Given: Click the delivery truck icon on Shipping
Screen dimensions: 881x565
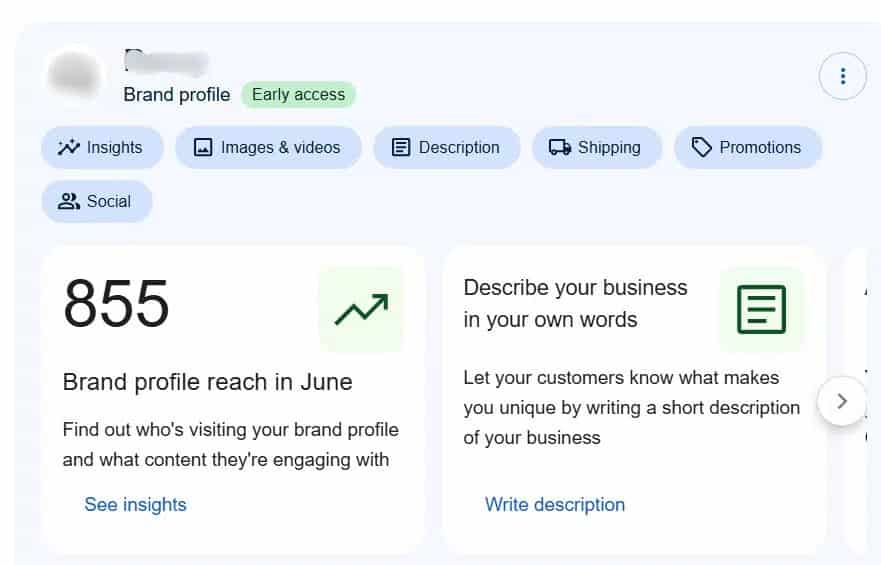Looking at the screenshot, I should click(560, 147).
